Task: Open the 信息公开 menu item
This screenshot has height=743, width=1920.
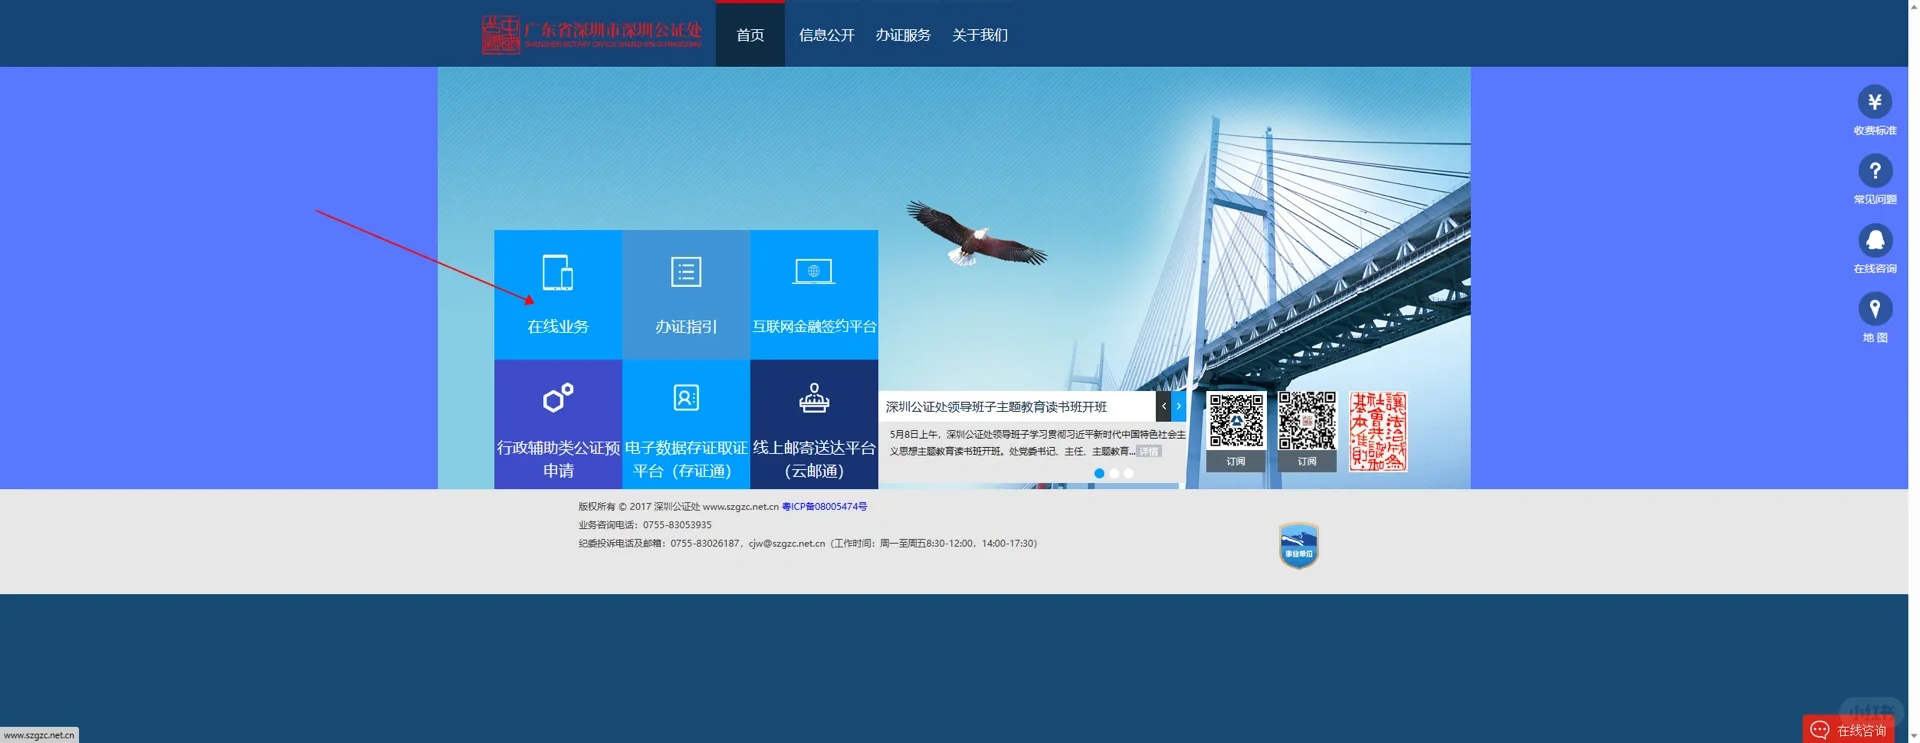Action: coord(826,35)
